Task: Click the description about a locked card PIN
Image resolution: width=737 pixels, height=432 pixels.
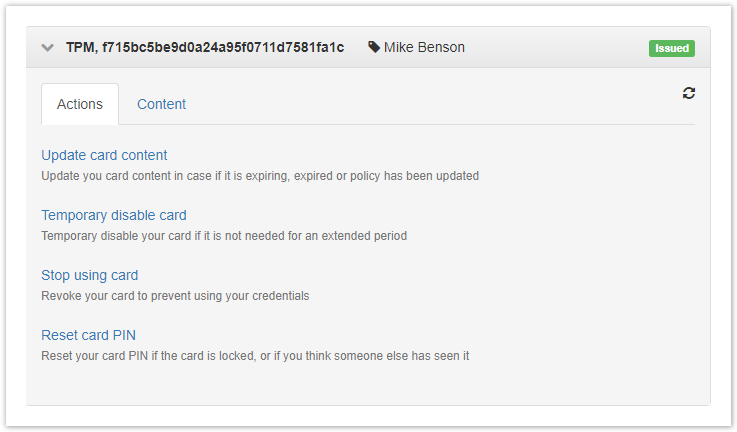Action: pos(255,356)
